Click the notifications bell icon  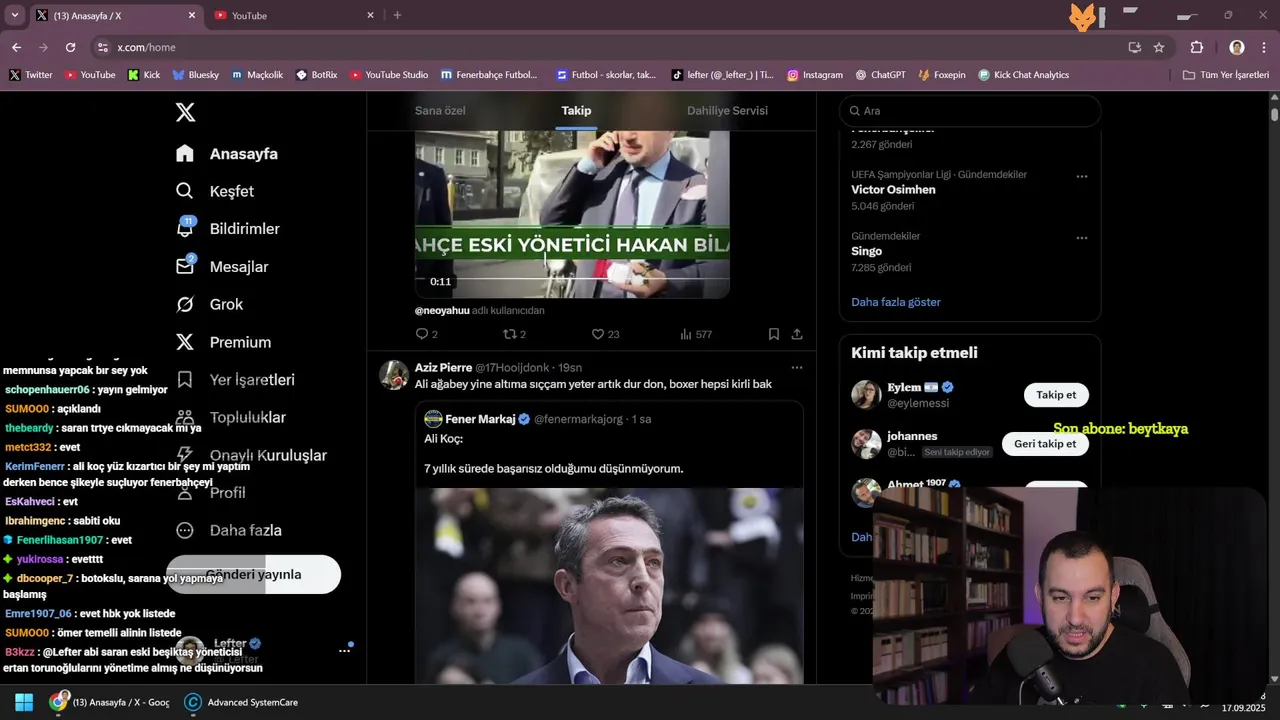[185, 229]
